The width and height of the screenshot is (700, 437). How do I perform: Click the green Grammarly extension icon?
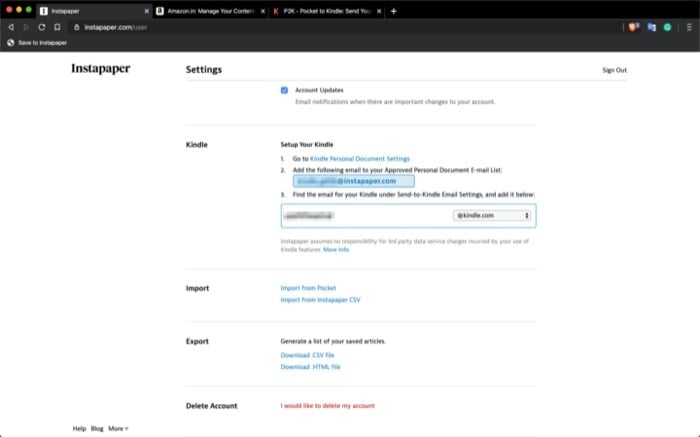tap(667, 27)
